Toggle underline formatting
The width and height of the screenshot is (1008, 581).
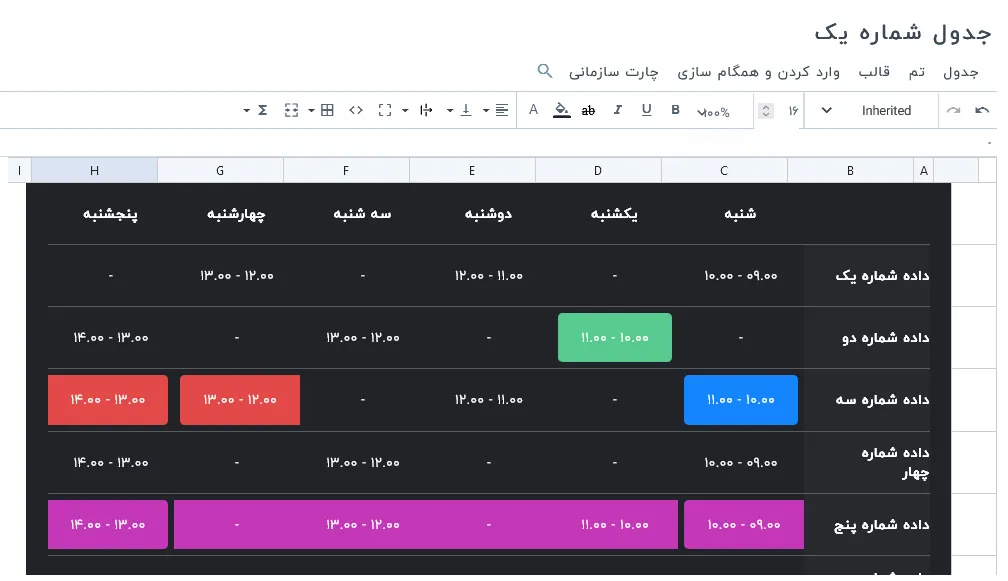(x=646, y=110)
